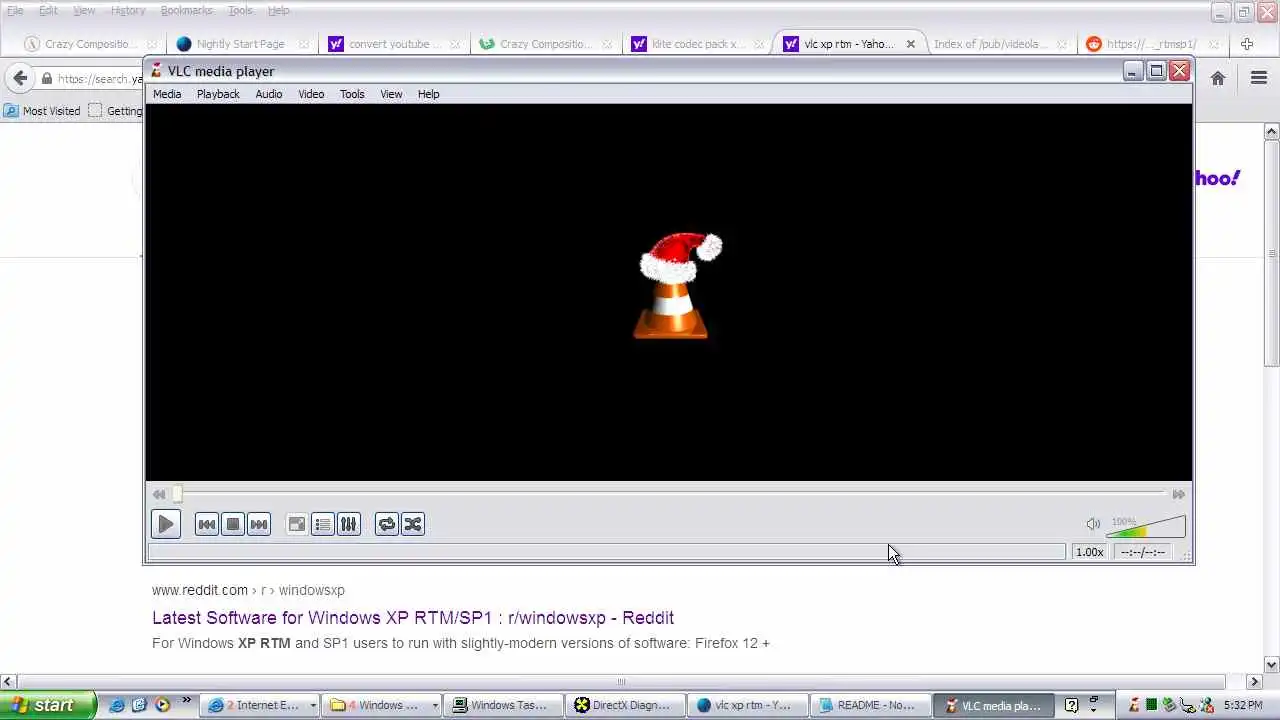This screenshot has width=1280, height=720.
Task: Click the page scroll down arrow
Action: [1272, 664]
